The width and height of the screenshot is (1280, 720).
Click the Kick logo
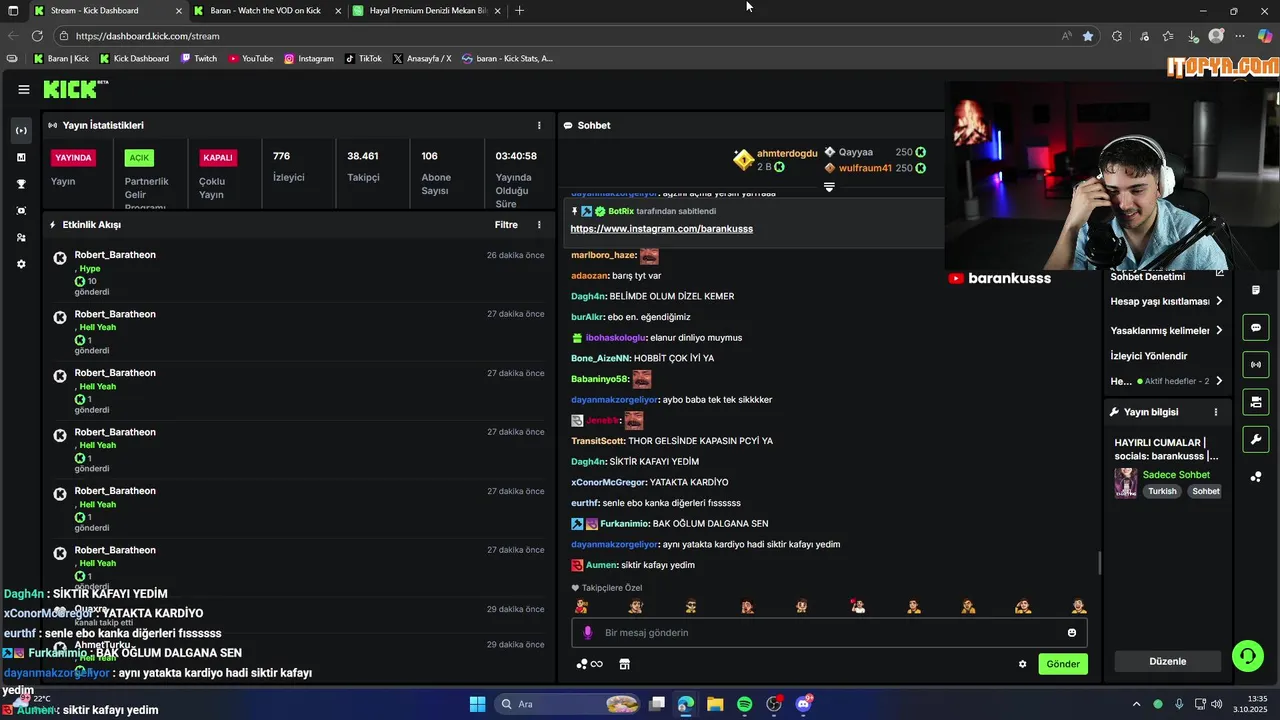point(75,89)
